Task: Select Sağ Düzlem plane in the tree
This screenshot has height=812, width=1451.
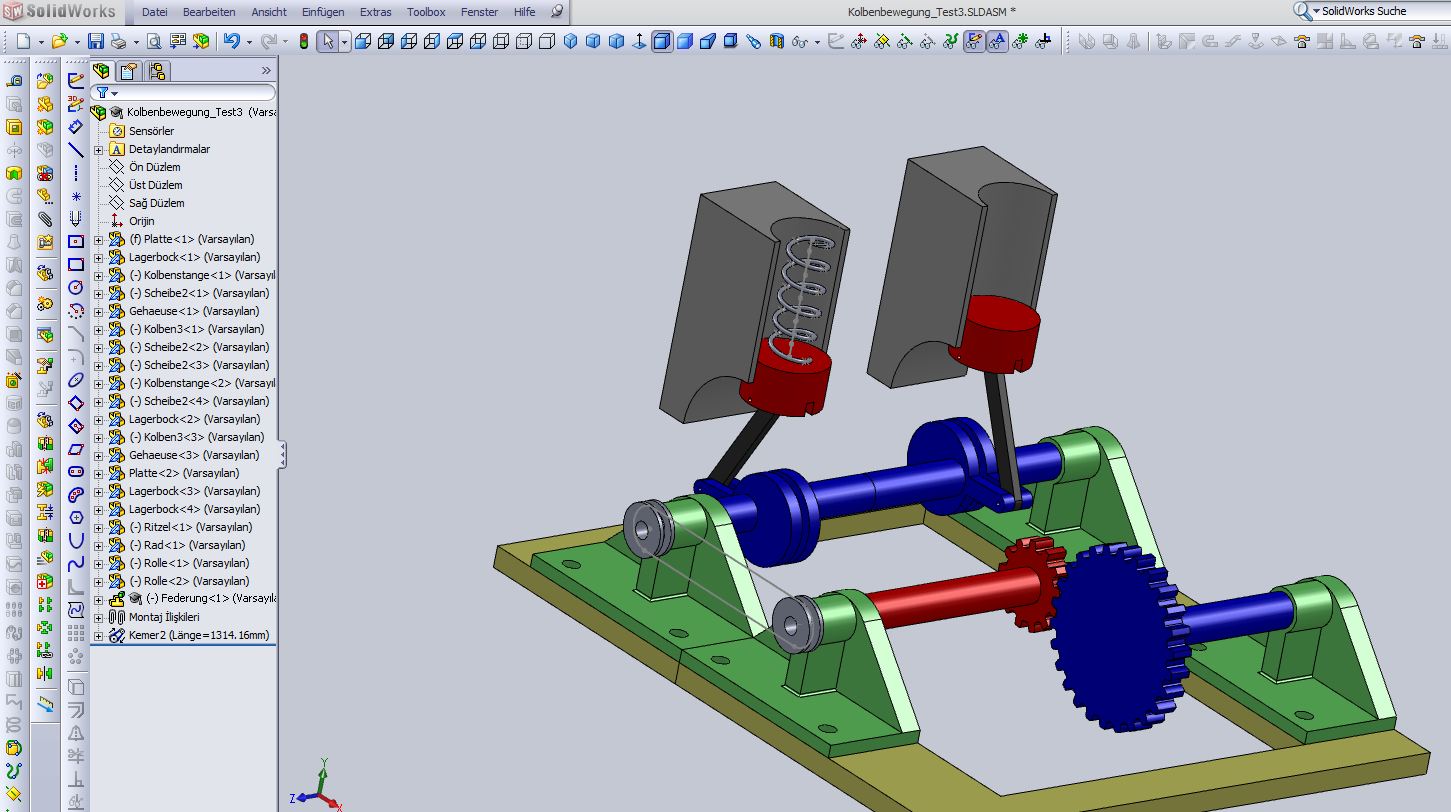Action: (x=156, y=203)
